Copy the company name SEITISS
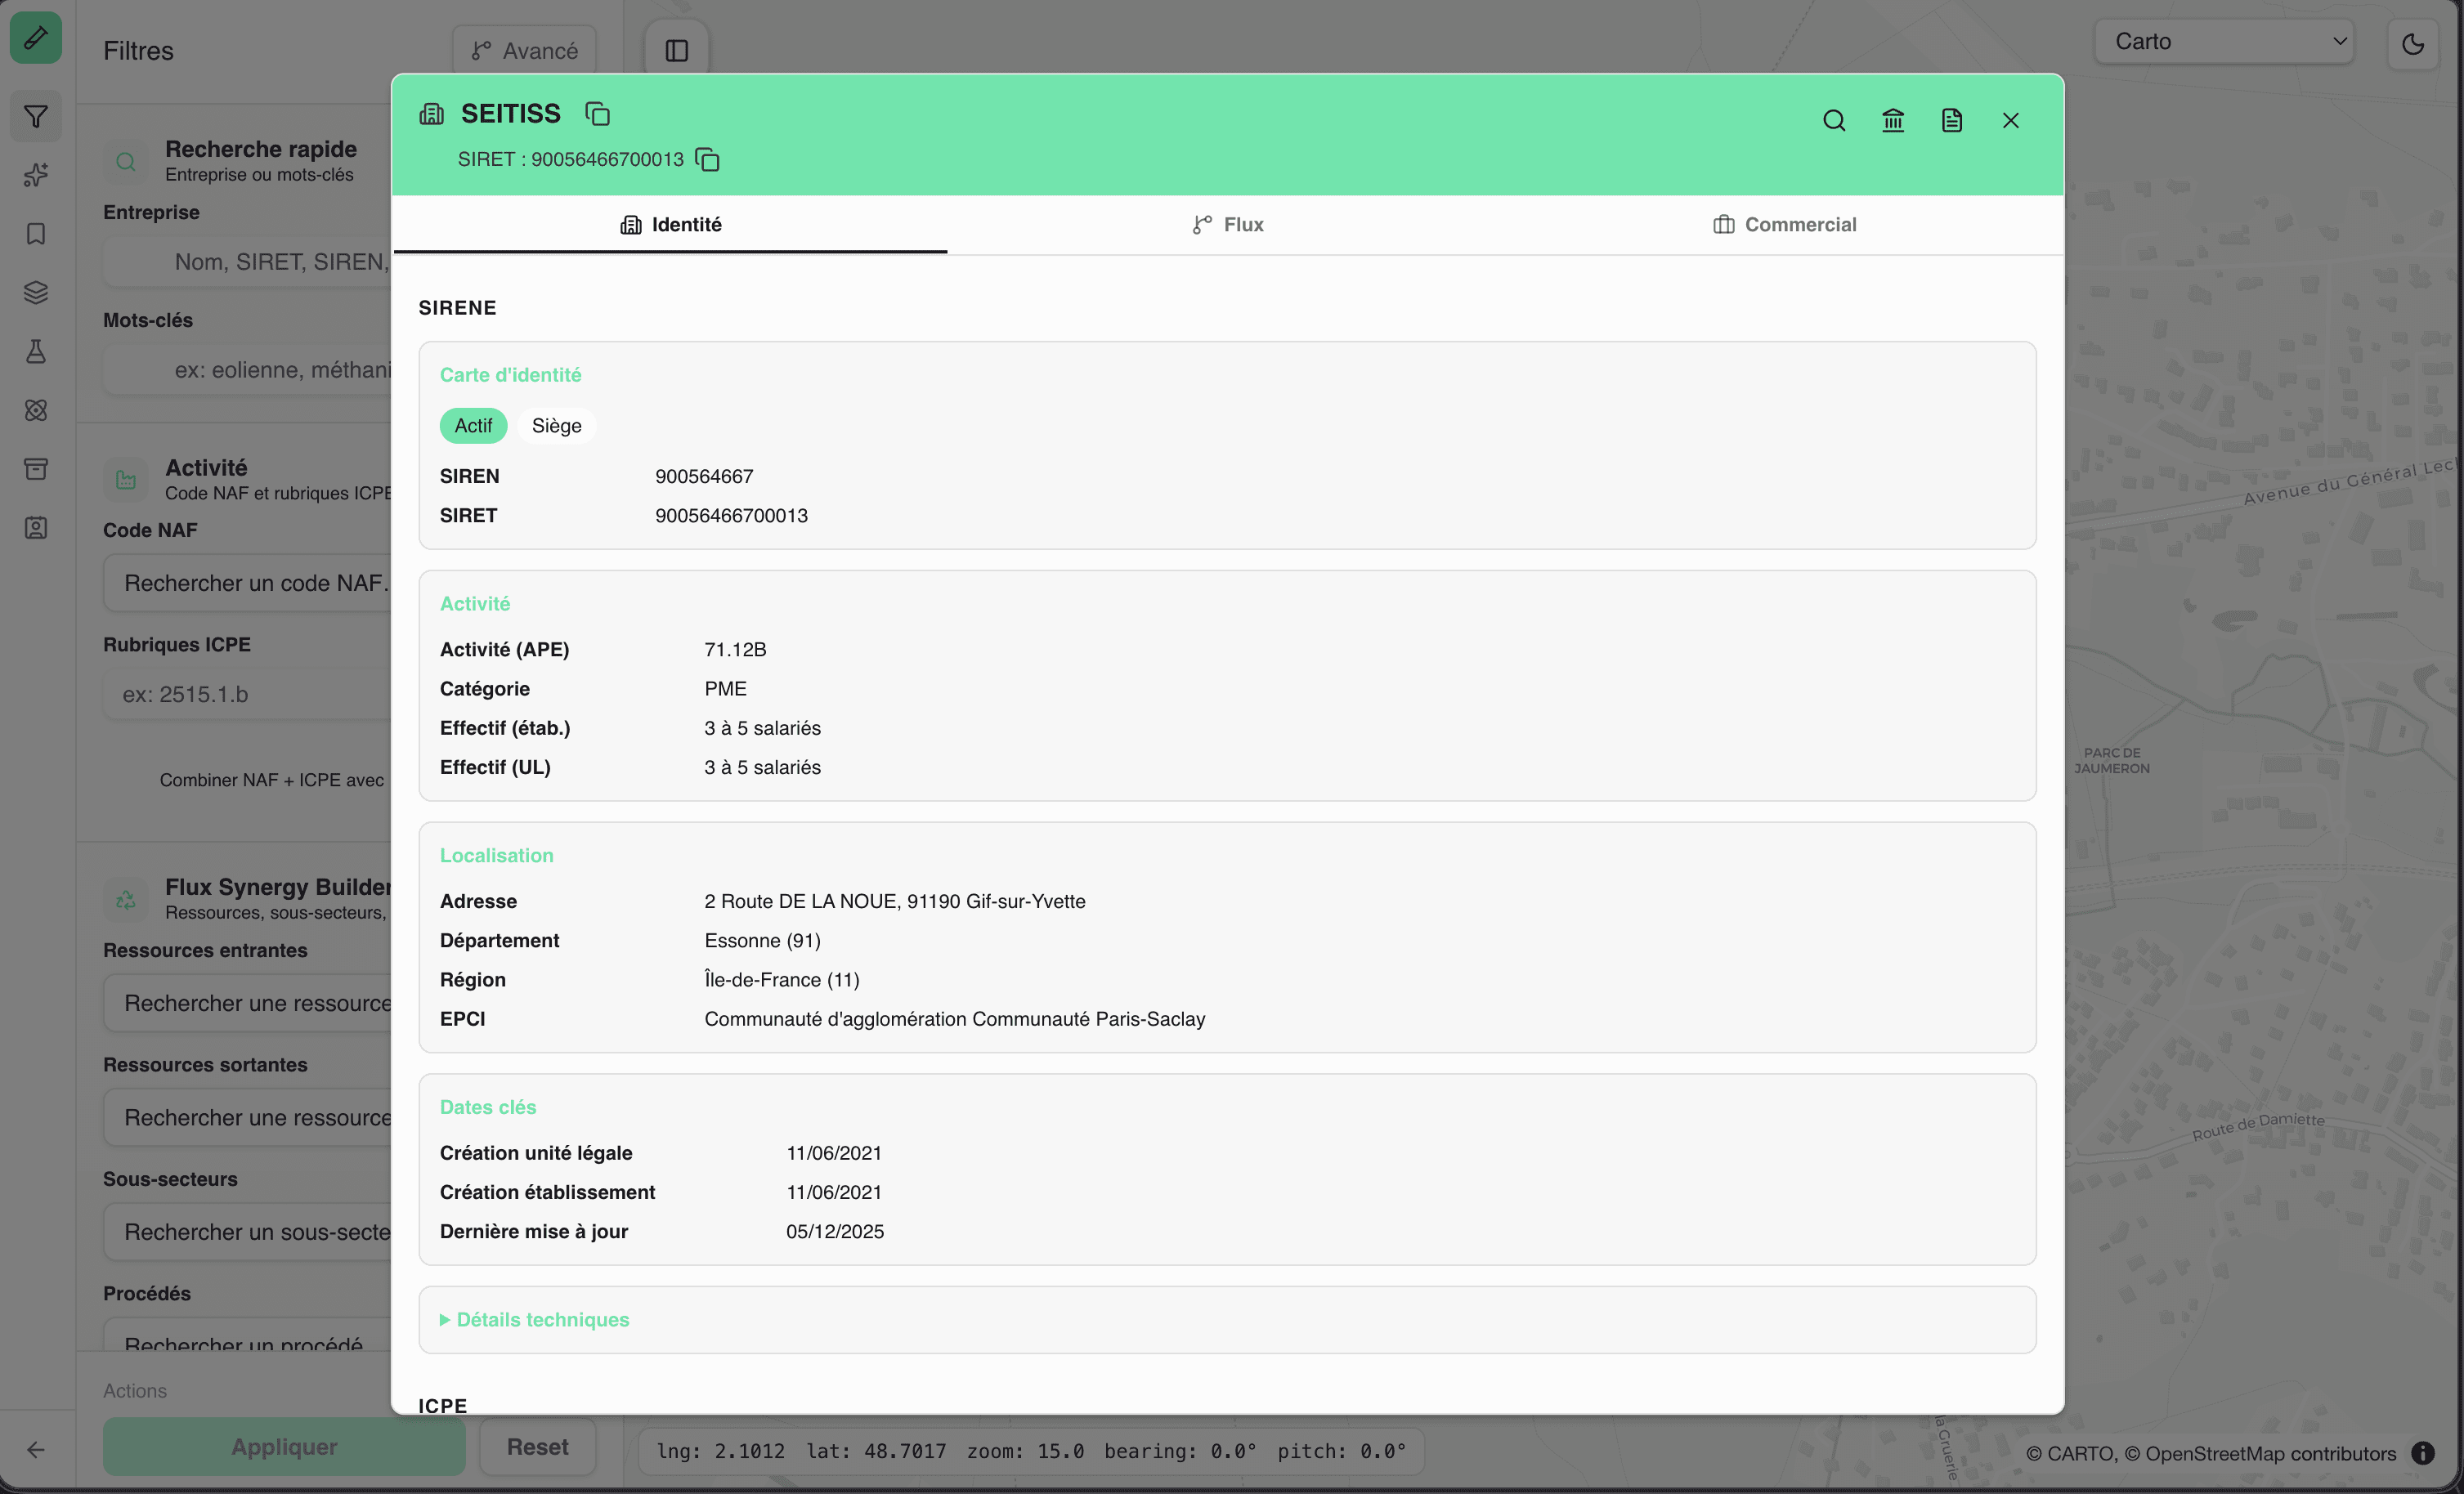The image size is (2464, 1494). pyautogui.click(x=597, y=114)
